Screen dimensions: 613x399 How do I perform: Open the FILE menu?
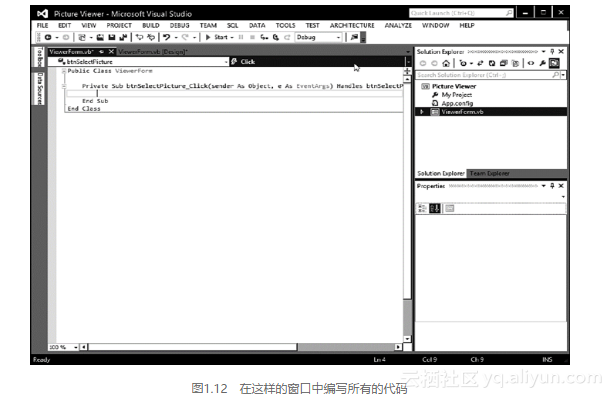tap(42, 25)
